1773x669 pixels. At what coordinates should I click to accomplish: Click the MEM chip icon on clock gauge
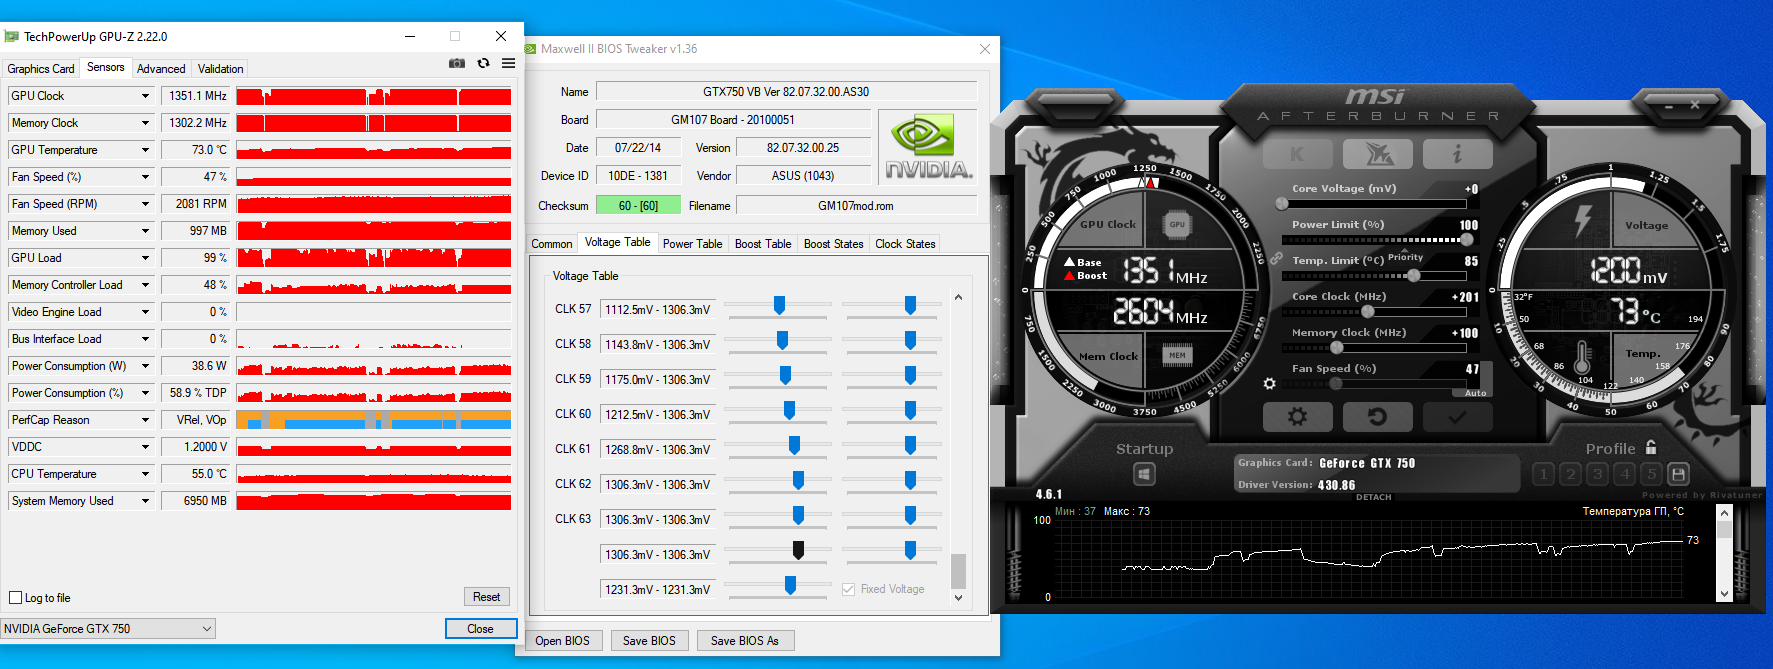pyautogui.click(x=1177, y=355)
